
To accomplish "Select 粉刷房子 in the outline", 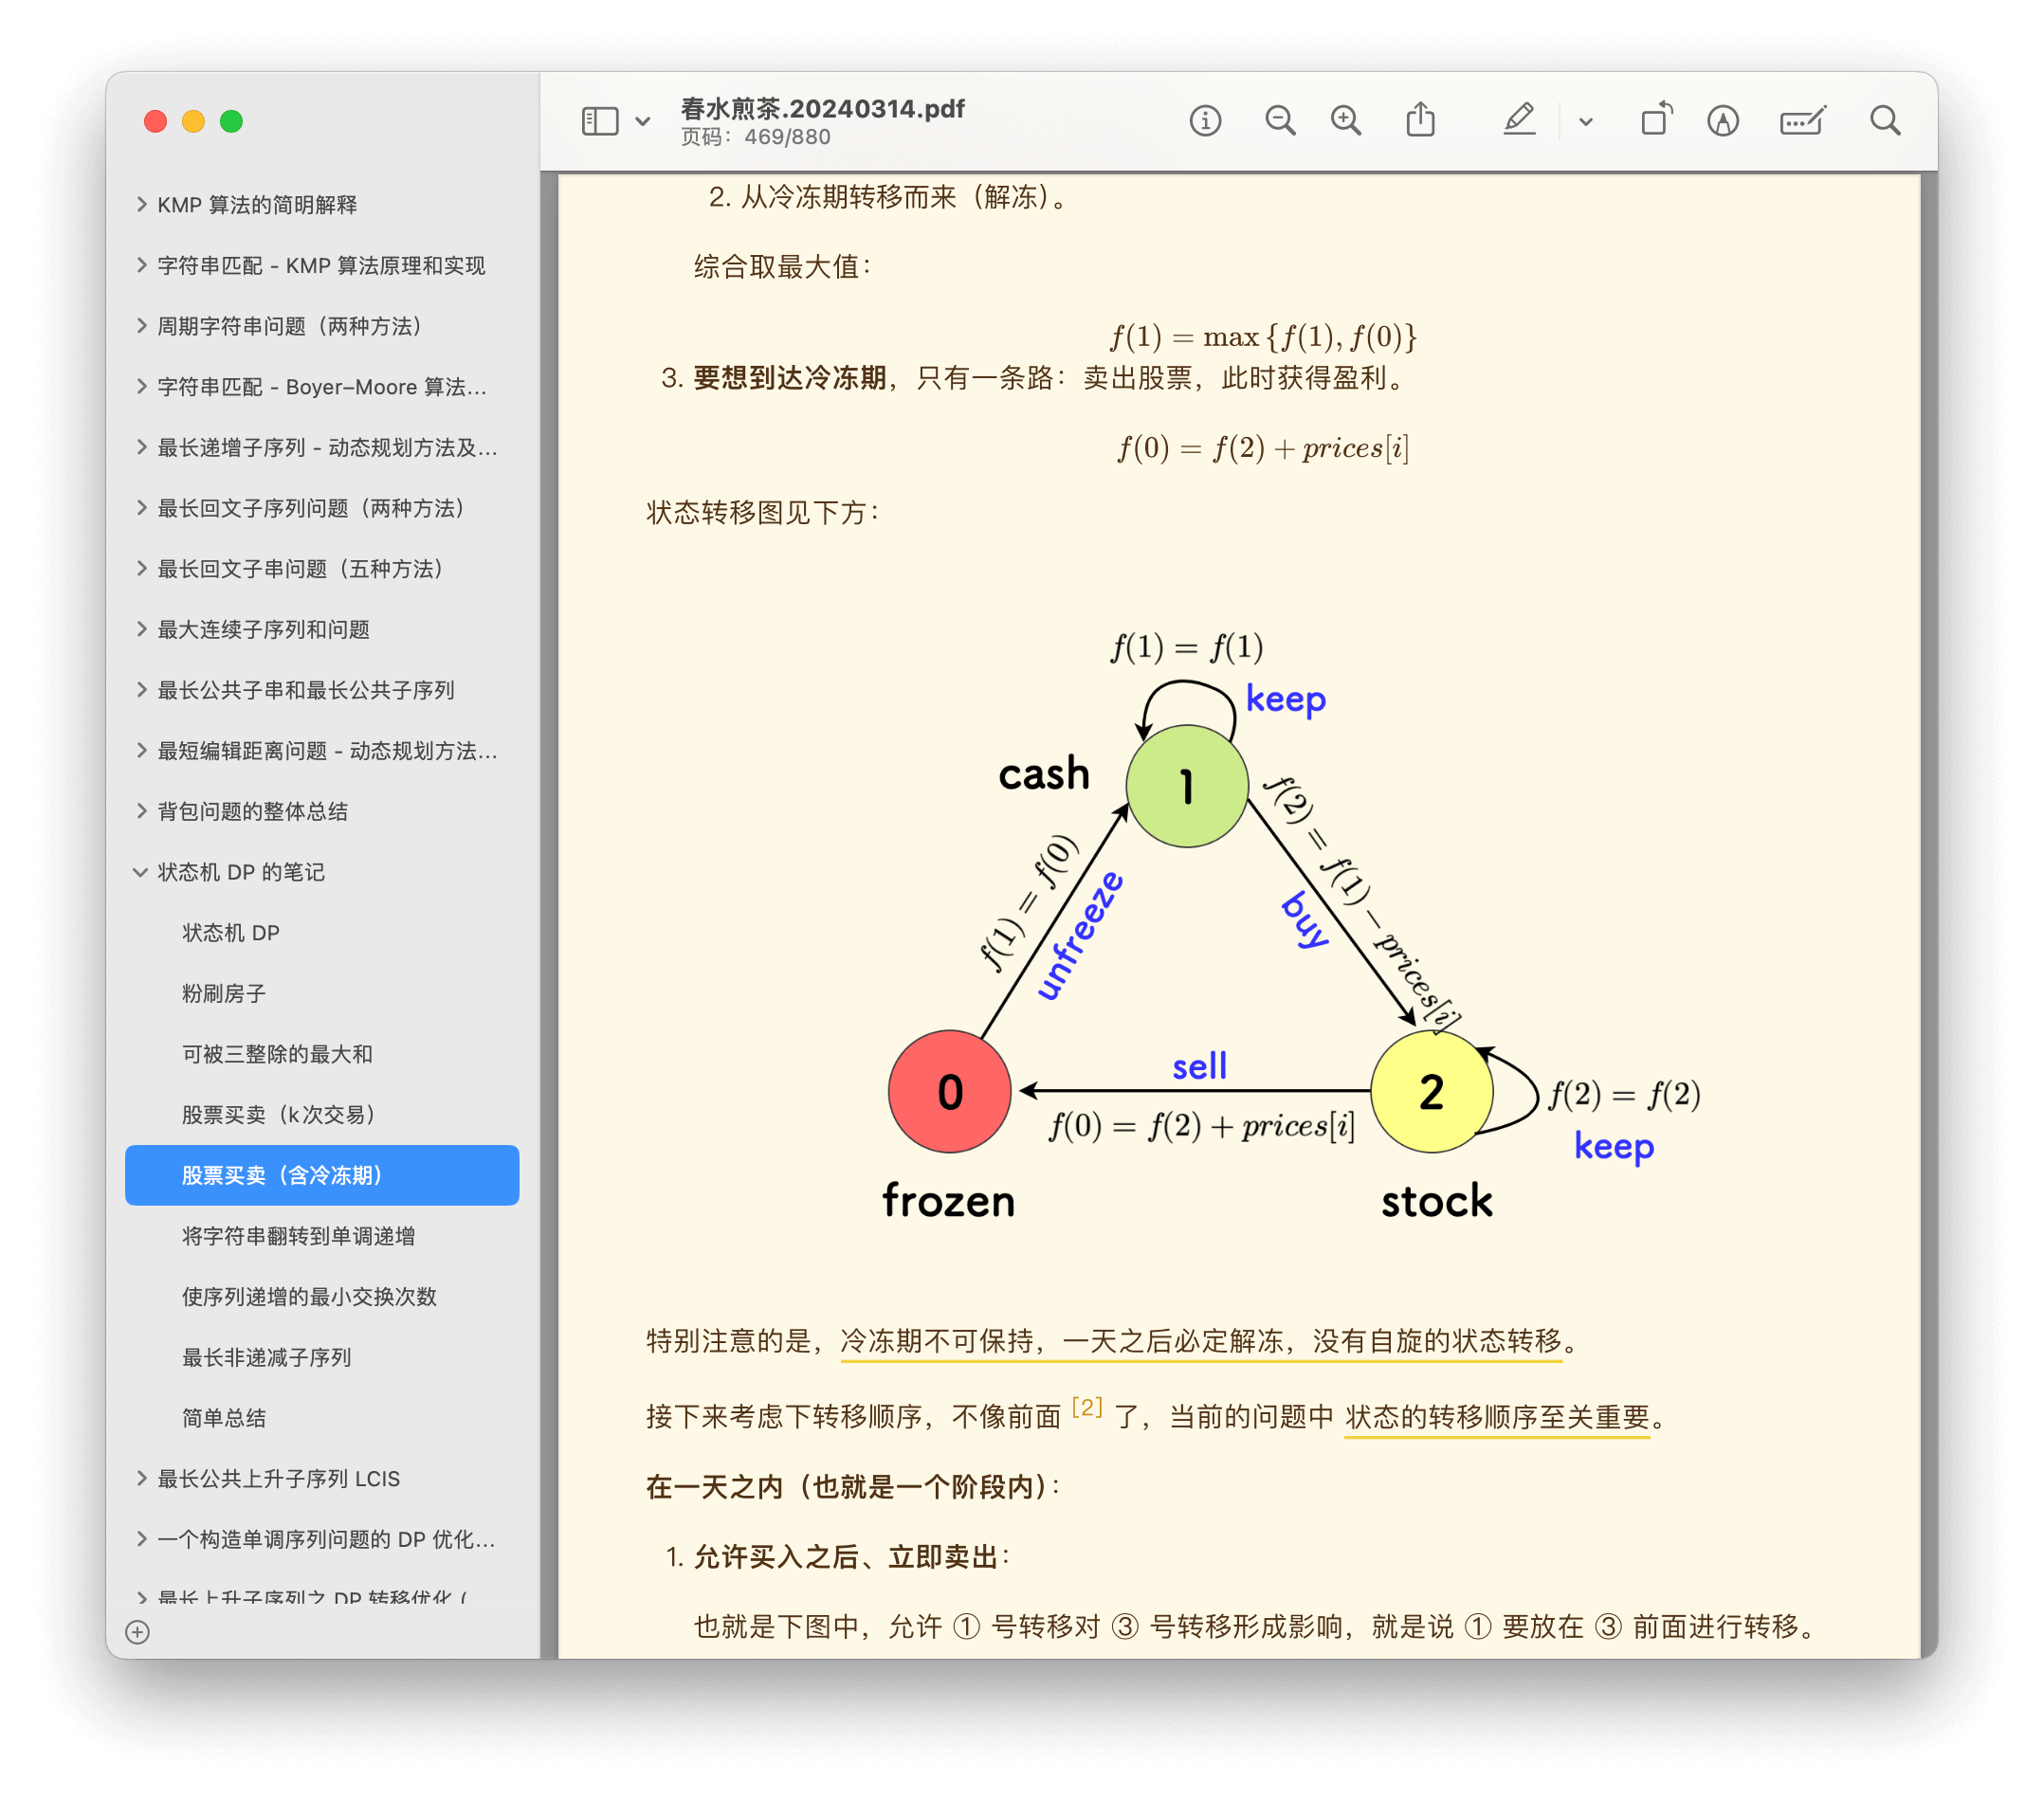I will pyautogui.click(x=224, y=993).
